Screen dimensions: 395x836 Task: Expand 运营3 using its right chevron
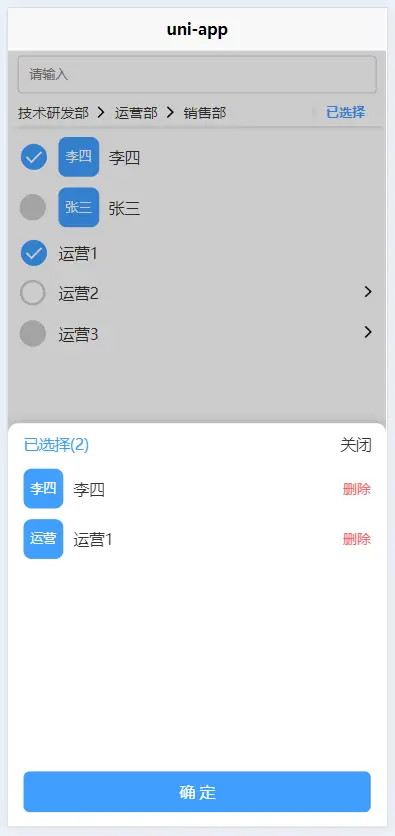coord(367,332)
